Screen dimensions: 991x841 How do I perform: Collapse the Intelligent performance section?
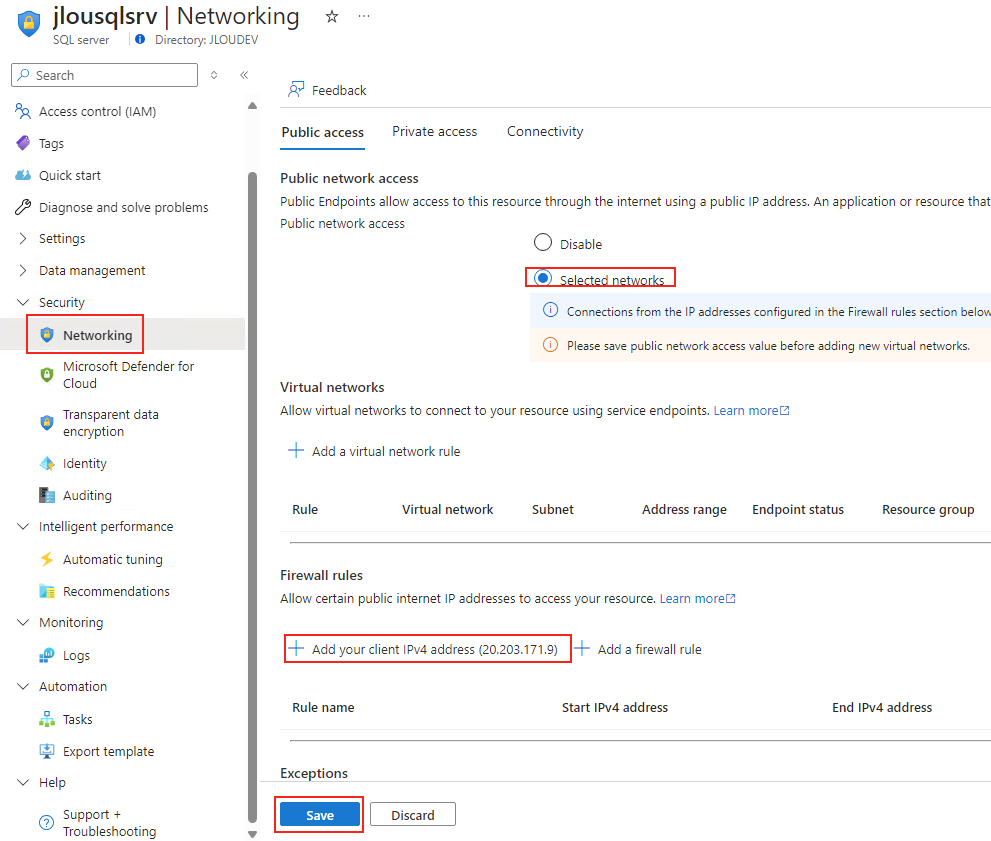[x=23, y=526]
